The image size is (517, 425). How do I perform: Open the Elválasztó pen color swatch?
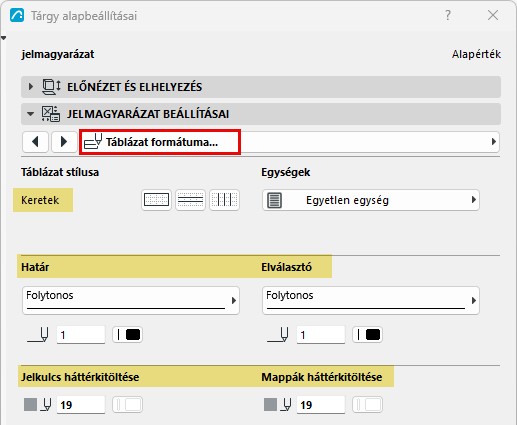(368, 335)
